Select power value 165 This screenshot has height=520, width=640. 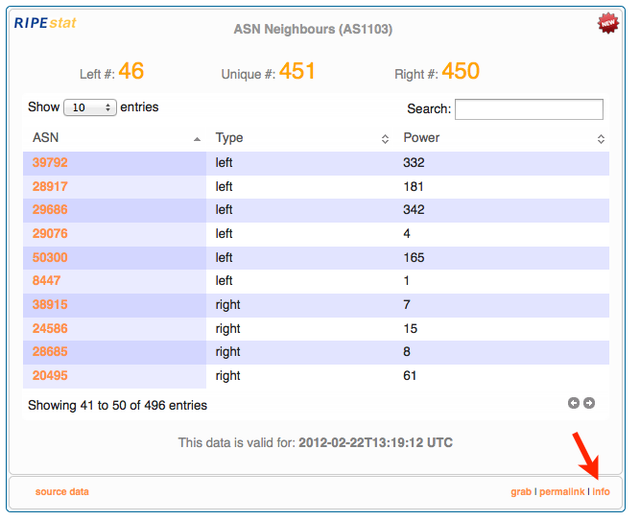point(414,258)
